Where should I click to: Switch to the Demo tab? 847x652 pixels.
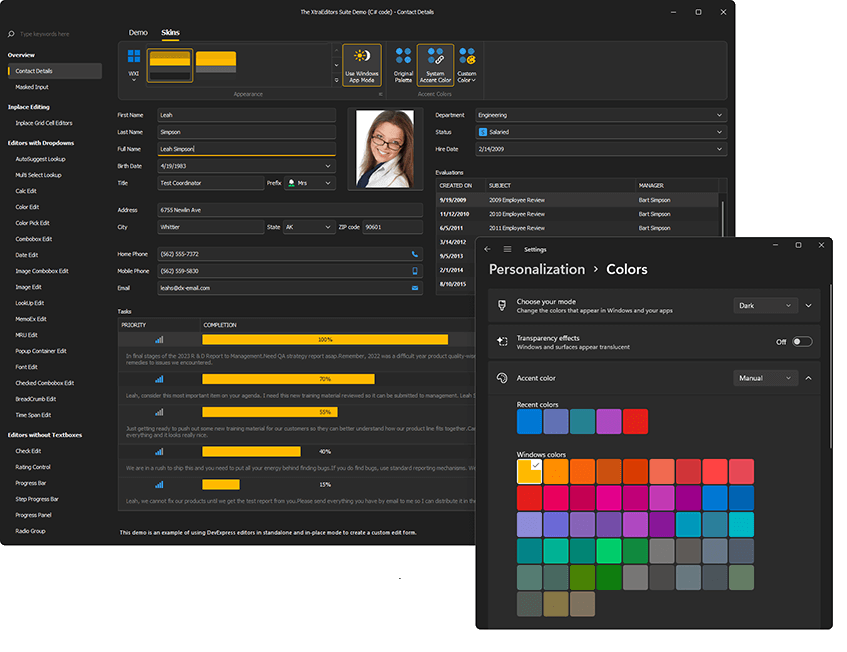click(137, 32)
